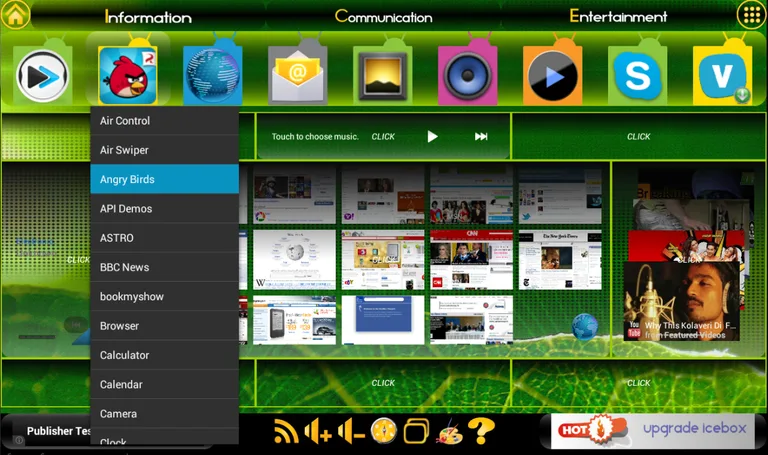Select Air Control from the app list

(x=165, y=120)
